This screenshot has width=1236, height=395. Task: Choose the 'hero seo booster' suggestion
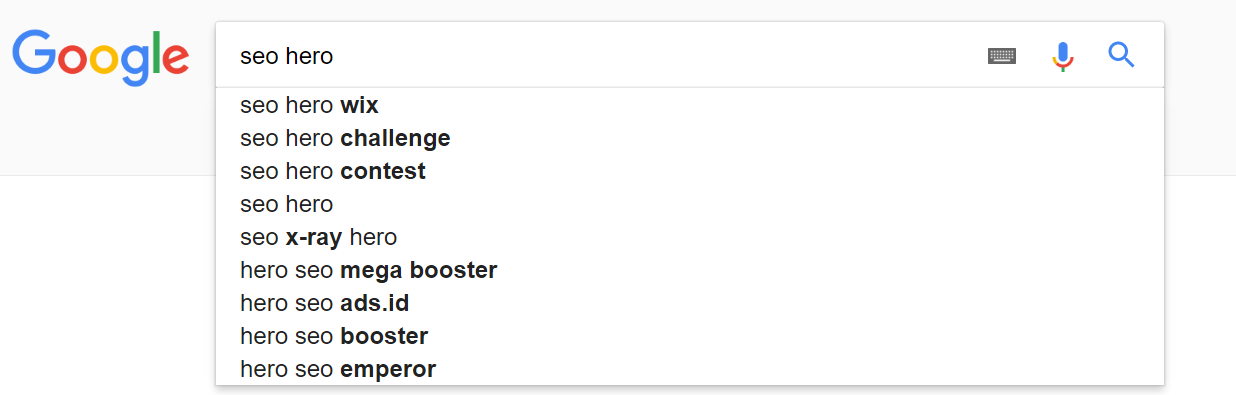pyautogui.click(x=690, y=336)
